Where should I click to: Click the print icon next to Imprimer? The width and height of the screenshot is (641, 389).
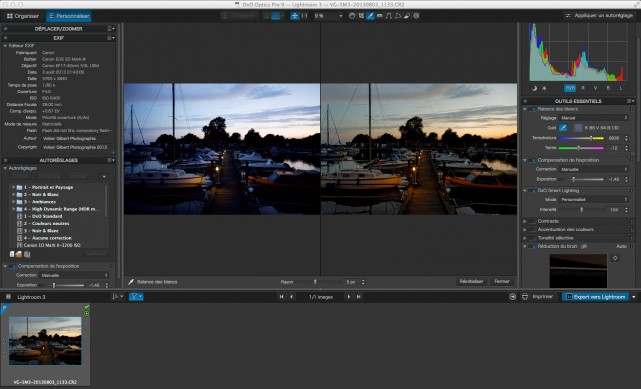point(525,297)
